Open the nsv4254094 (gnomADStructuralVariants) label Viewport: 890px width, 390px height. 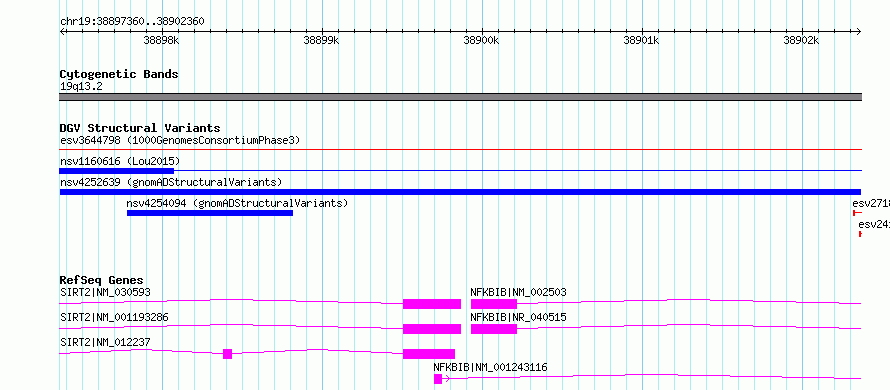237,203
